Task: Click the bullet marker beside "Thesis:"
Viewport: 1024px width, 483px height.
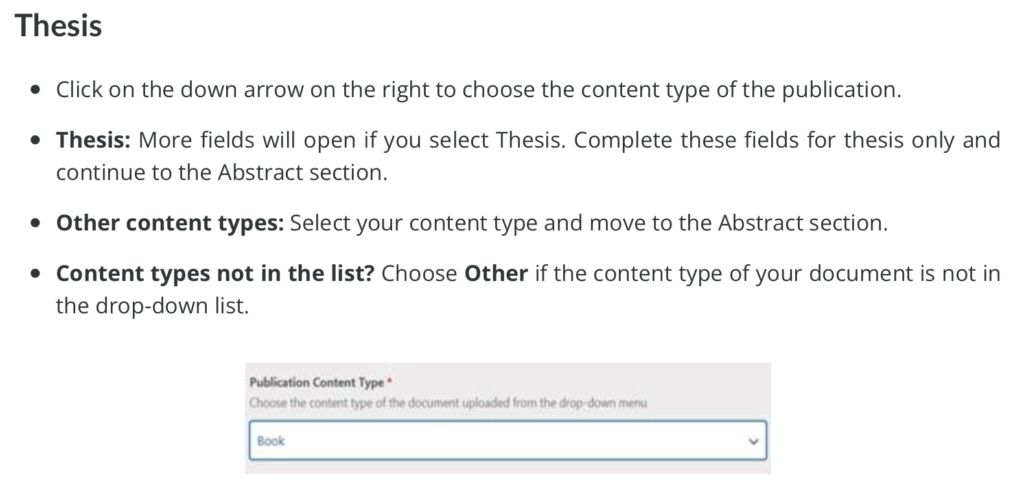Action: pyautogui.click(x=37, y=140)
